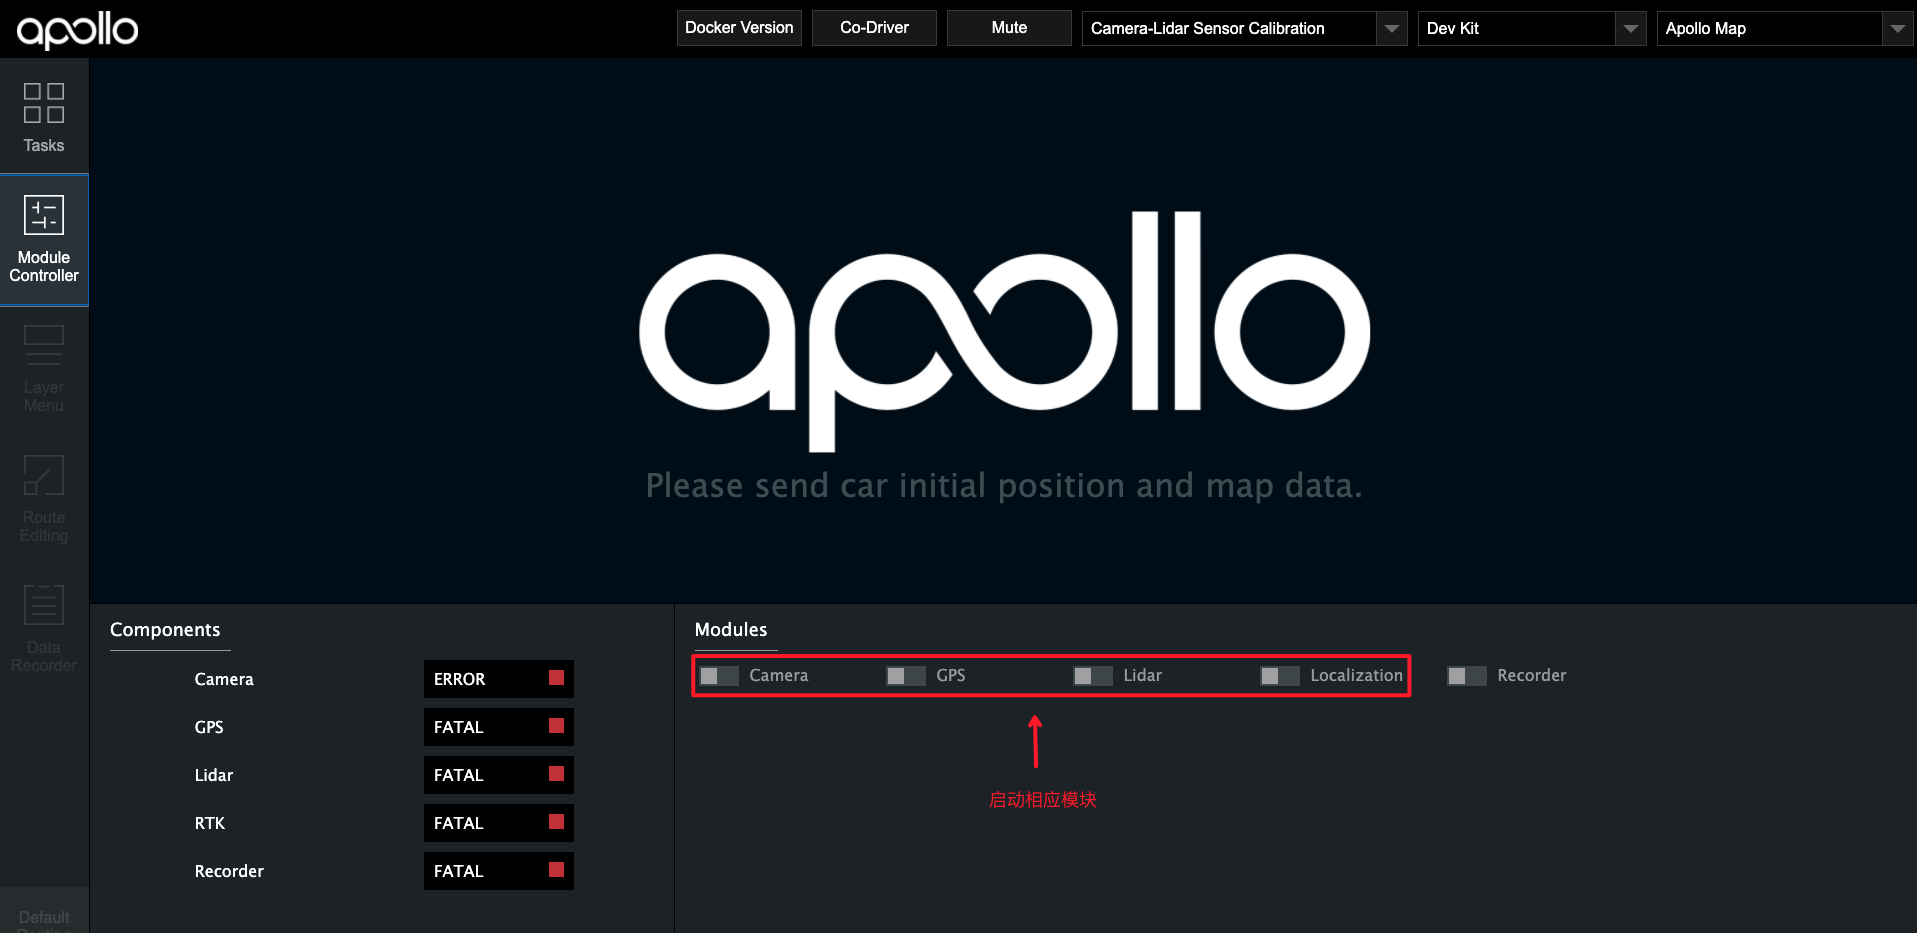Screen dimensions: 1917x933
Task: Click the Apollo logo in header
Action: point(77,30)
